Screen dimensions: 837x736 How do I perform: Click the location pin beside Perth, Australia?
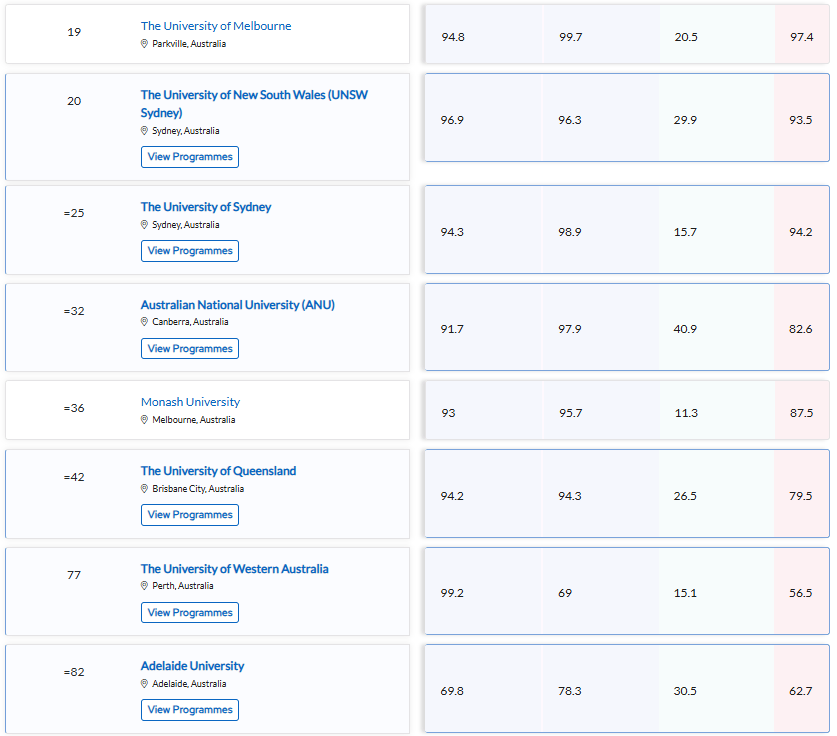[x=145, y=586]
